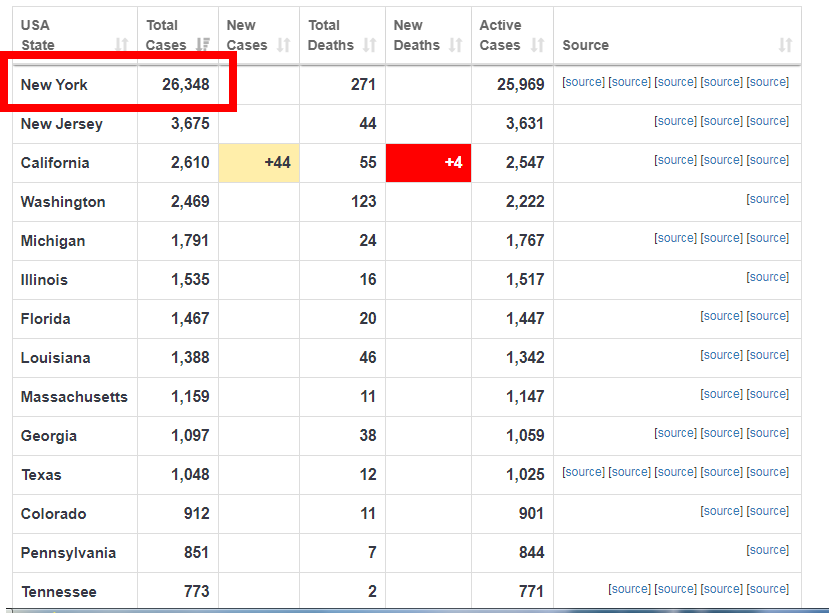
Task: Open last source link for Colorado
Action: click(x=768, y=511)
